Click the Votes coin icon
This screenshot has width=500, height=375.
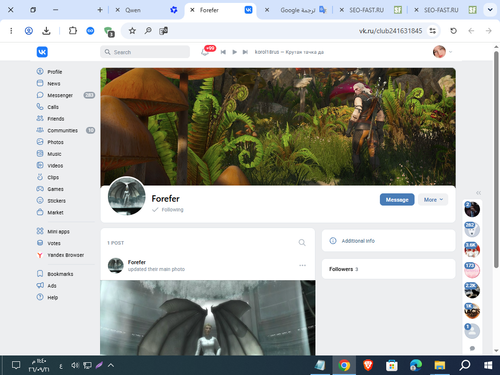tap(40, 243)
